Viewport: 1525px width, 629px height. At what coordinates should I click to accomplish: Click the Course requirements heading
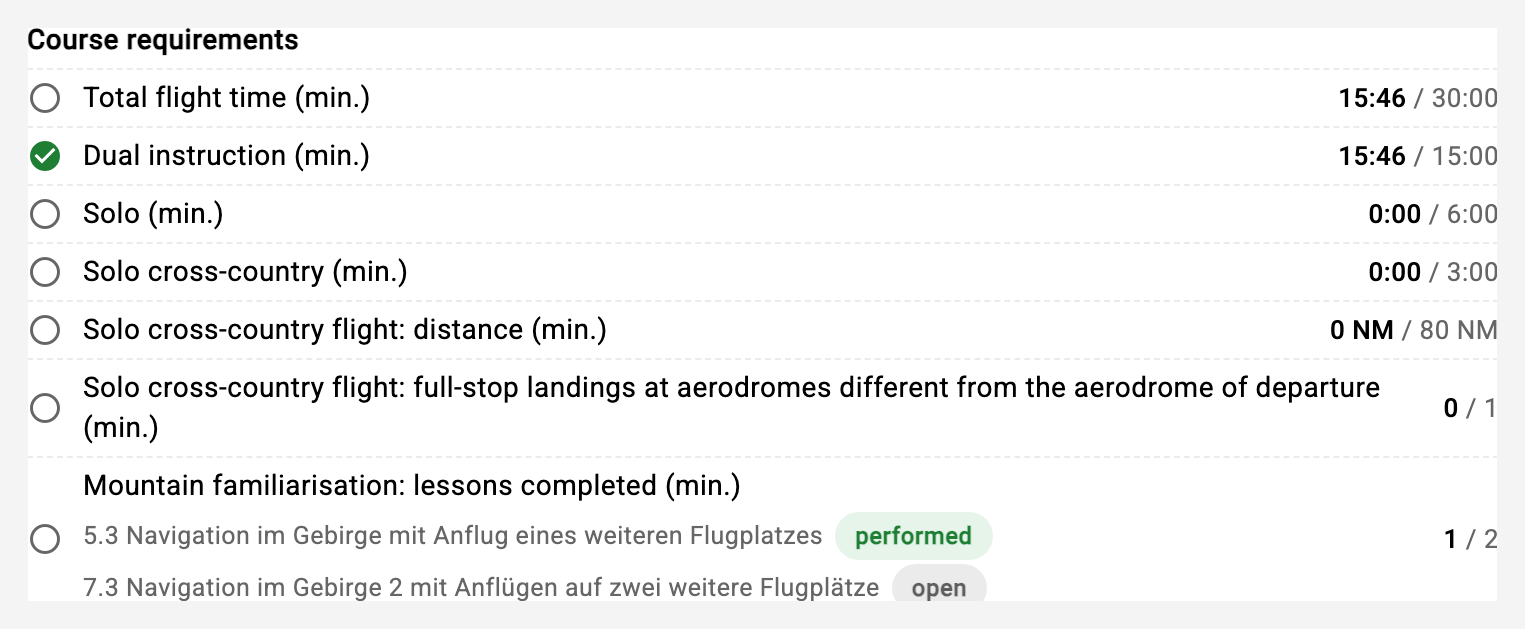point(163,40)
